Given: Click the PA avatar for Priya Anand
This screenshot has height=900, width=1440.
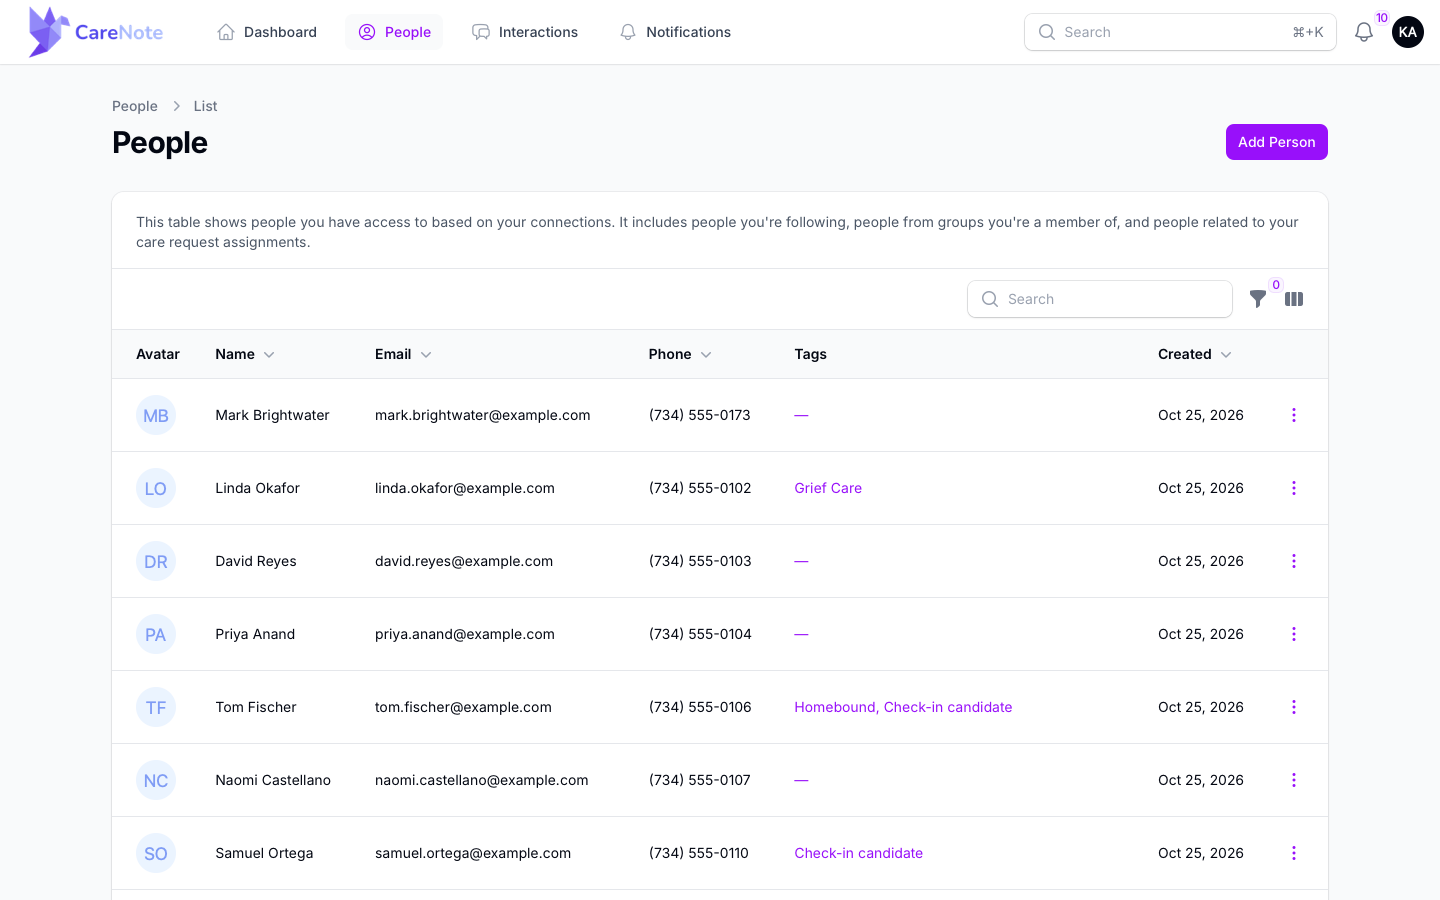Looking at the screenshot, I should coord(156,634).
